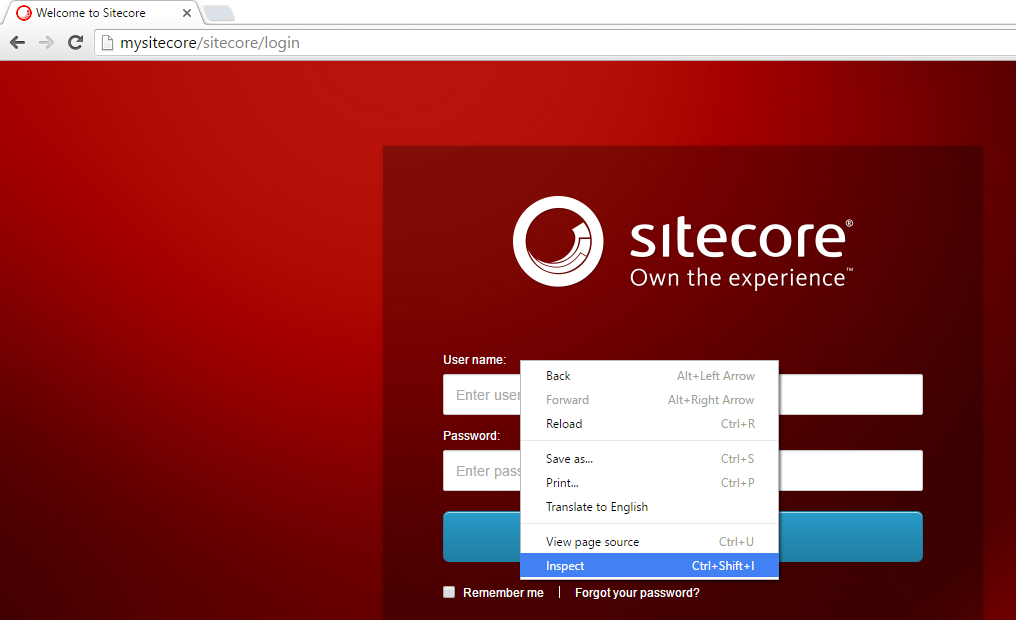This screenshot has width=1016, height=620.
Task: Click the Sitecore circular logo
Action: pyautogui.click(x=558, y=241)
